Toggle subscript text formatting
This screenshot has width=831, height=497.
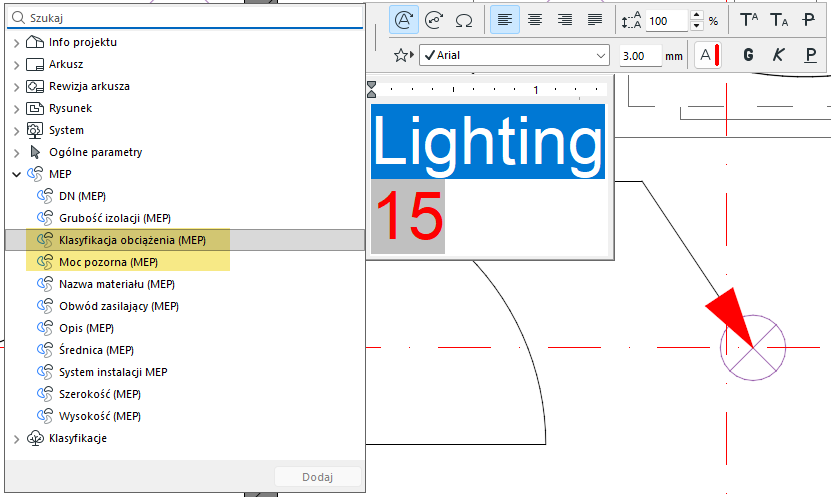779,20
